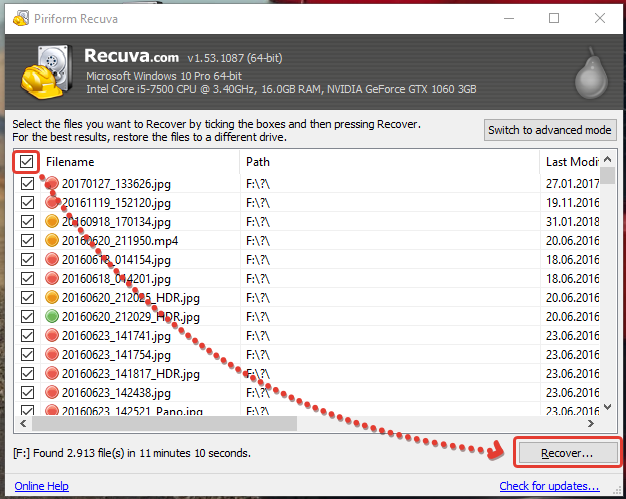Click orange status dot for 20160620_211950.mp4
626x499 pixels.
coord(53,241)
